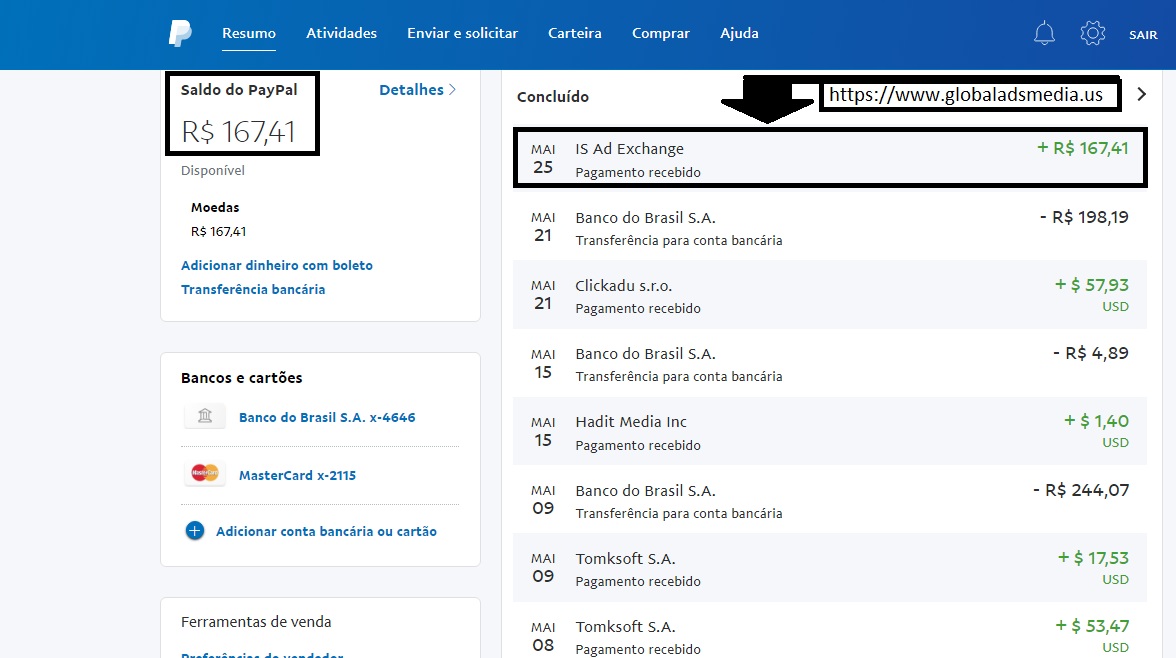Open the Banco do Brasil transfer of R$ 244,07
This screenshot has height=658, width=1176.
[830, 500]
